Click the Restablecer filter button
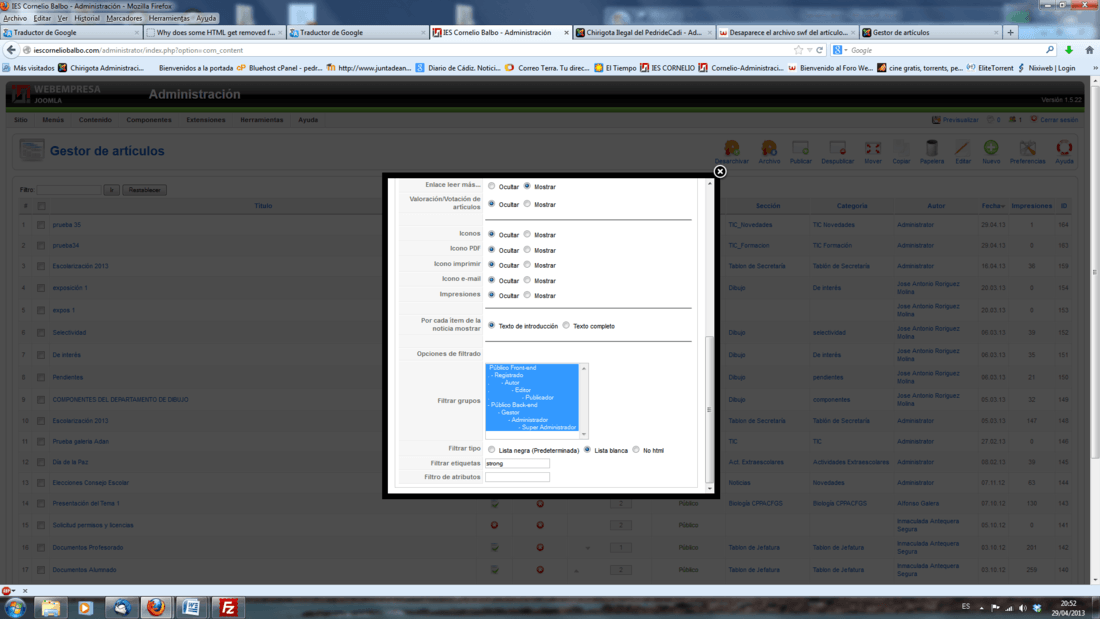 pos(145,190)
